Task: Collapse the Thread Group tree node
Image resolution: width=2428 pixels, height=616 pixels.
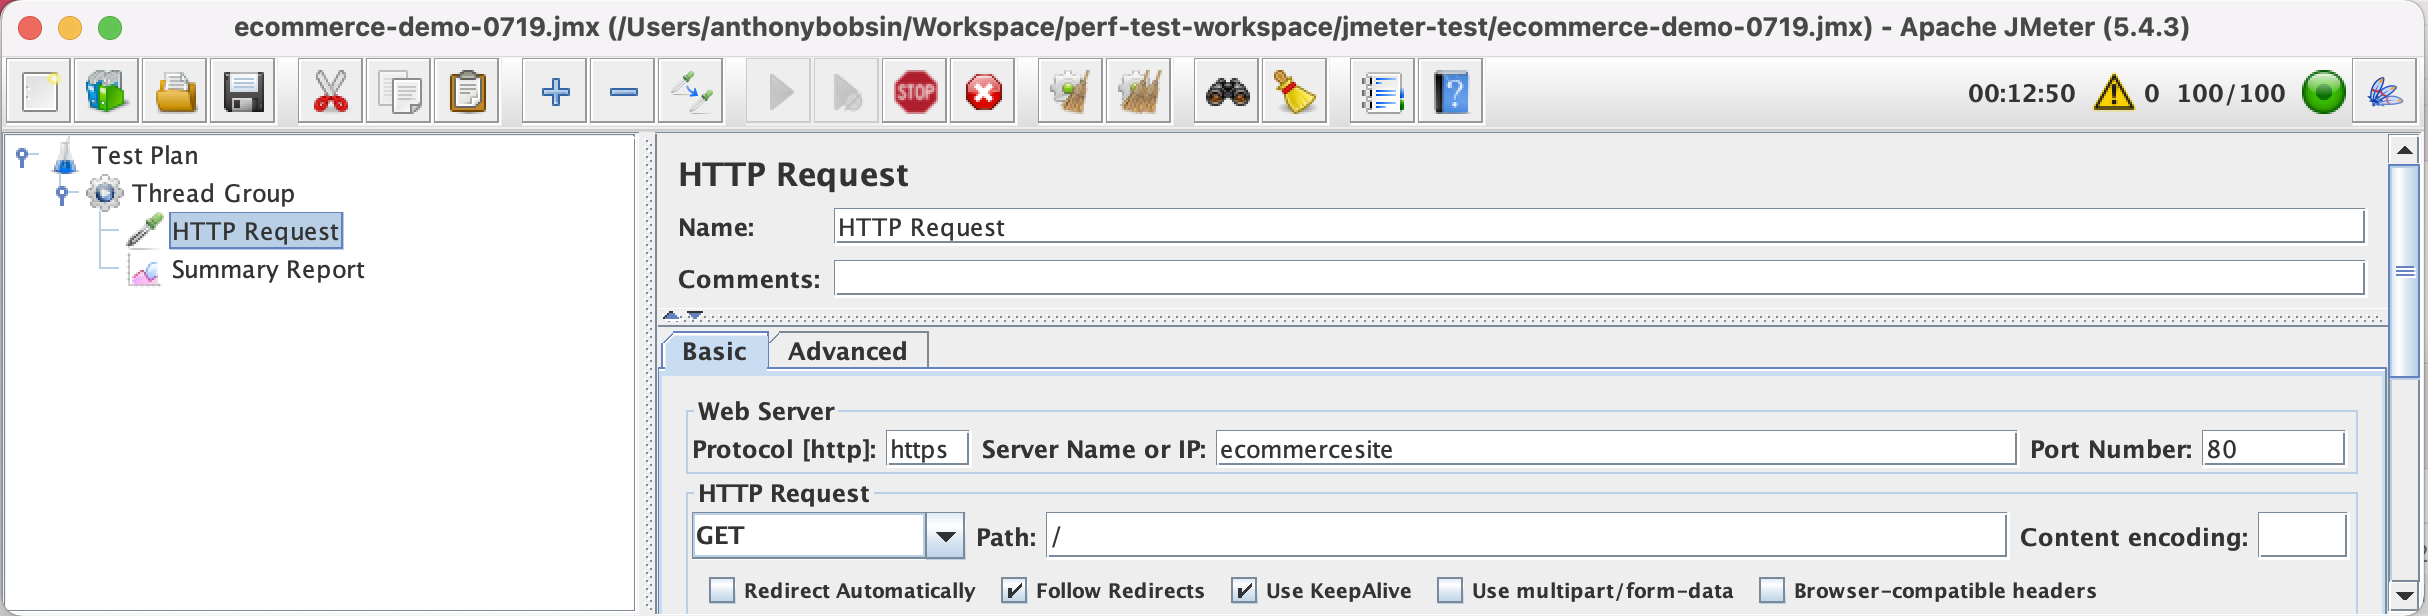Action: [x=62, y=193]
